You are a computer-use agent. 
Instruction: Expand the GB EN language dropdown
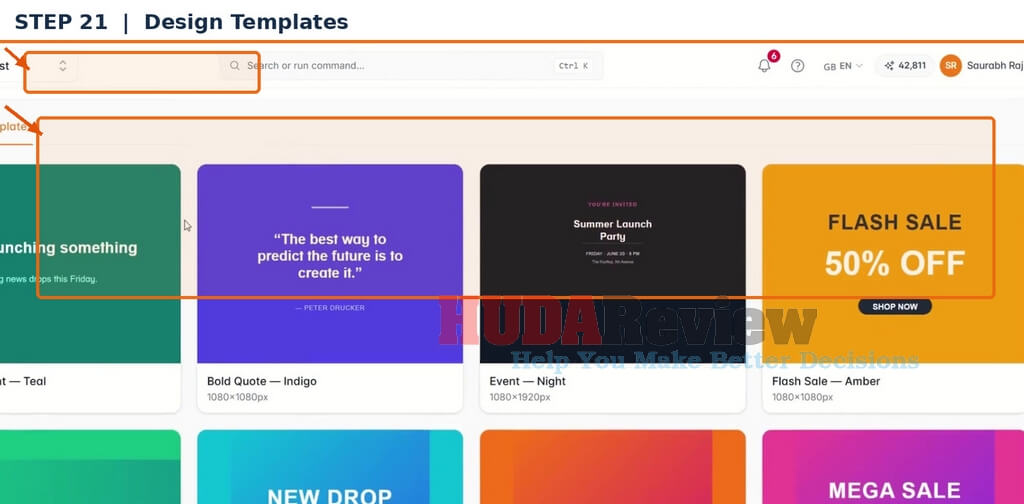click(843, 66)
